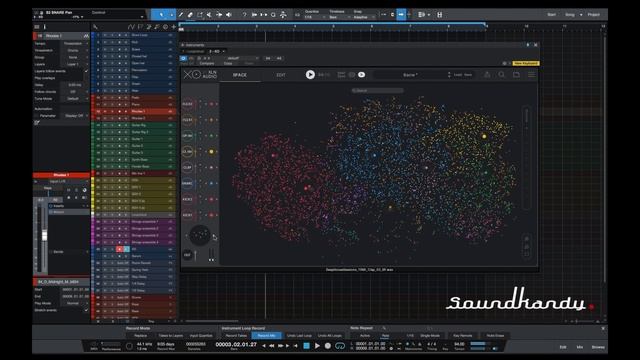The image size is (640, 360).
Task: Open the Edit view at bottom right
Action: [563, 347]
